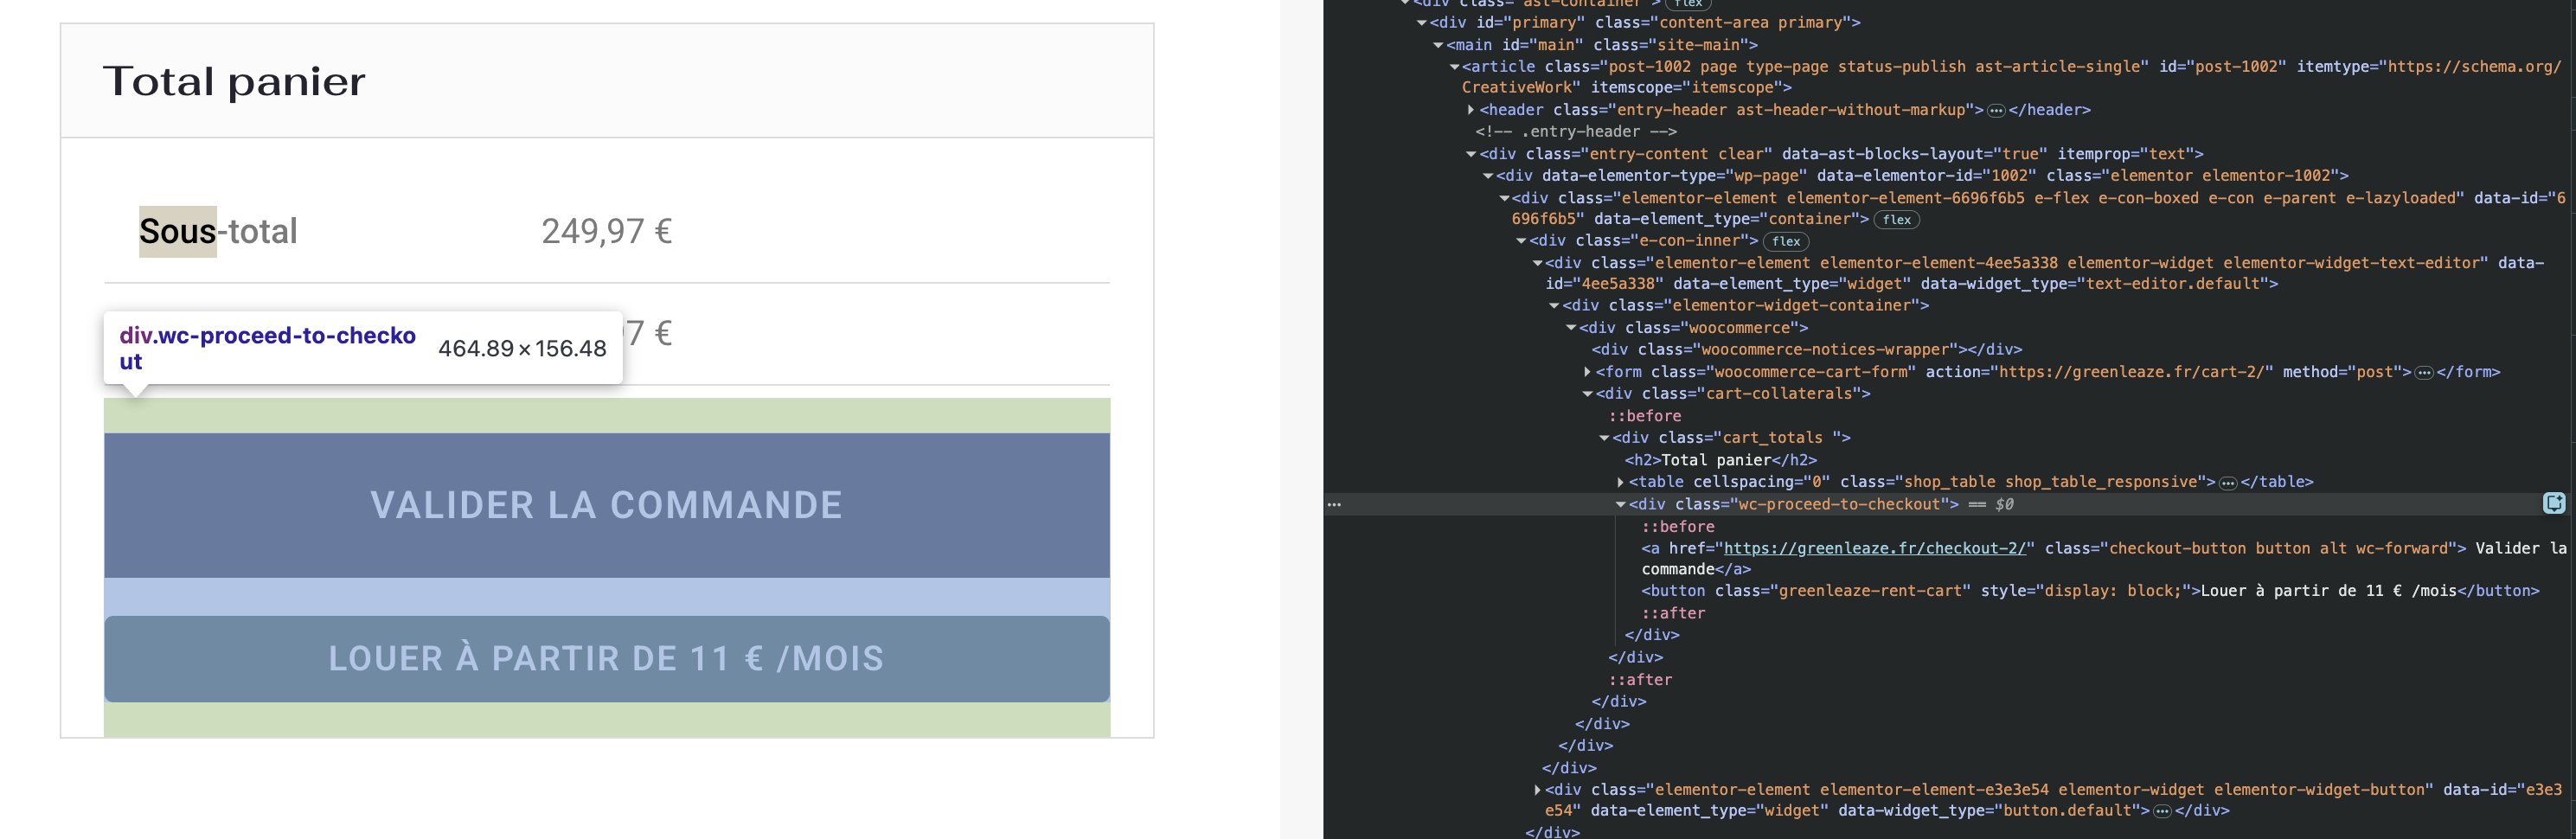This screenshot has width=2576, height=839.
Task: Collapse the elementor-widget-container div
Action: point(1554,306)
